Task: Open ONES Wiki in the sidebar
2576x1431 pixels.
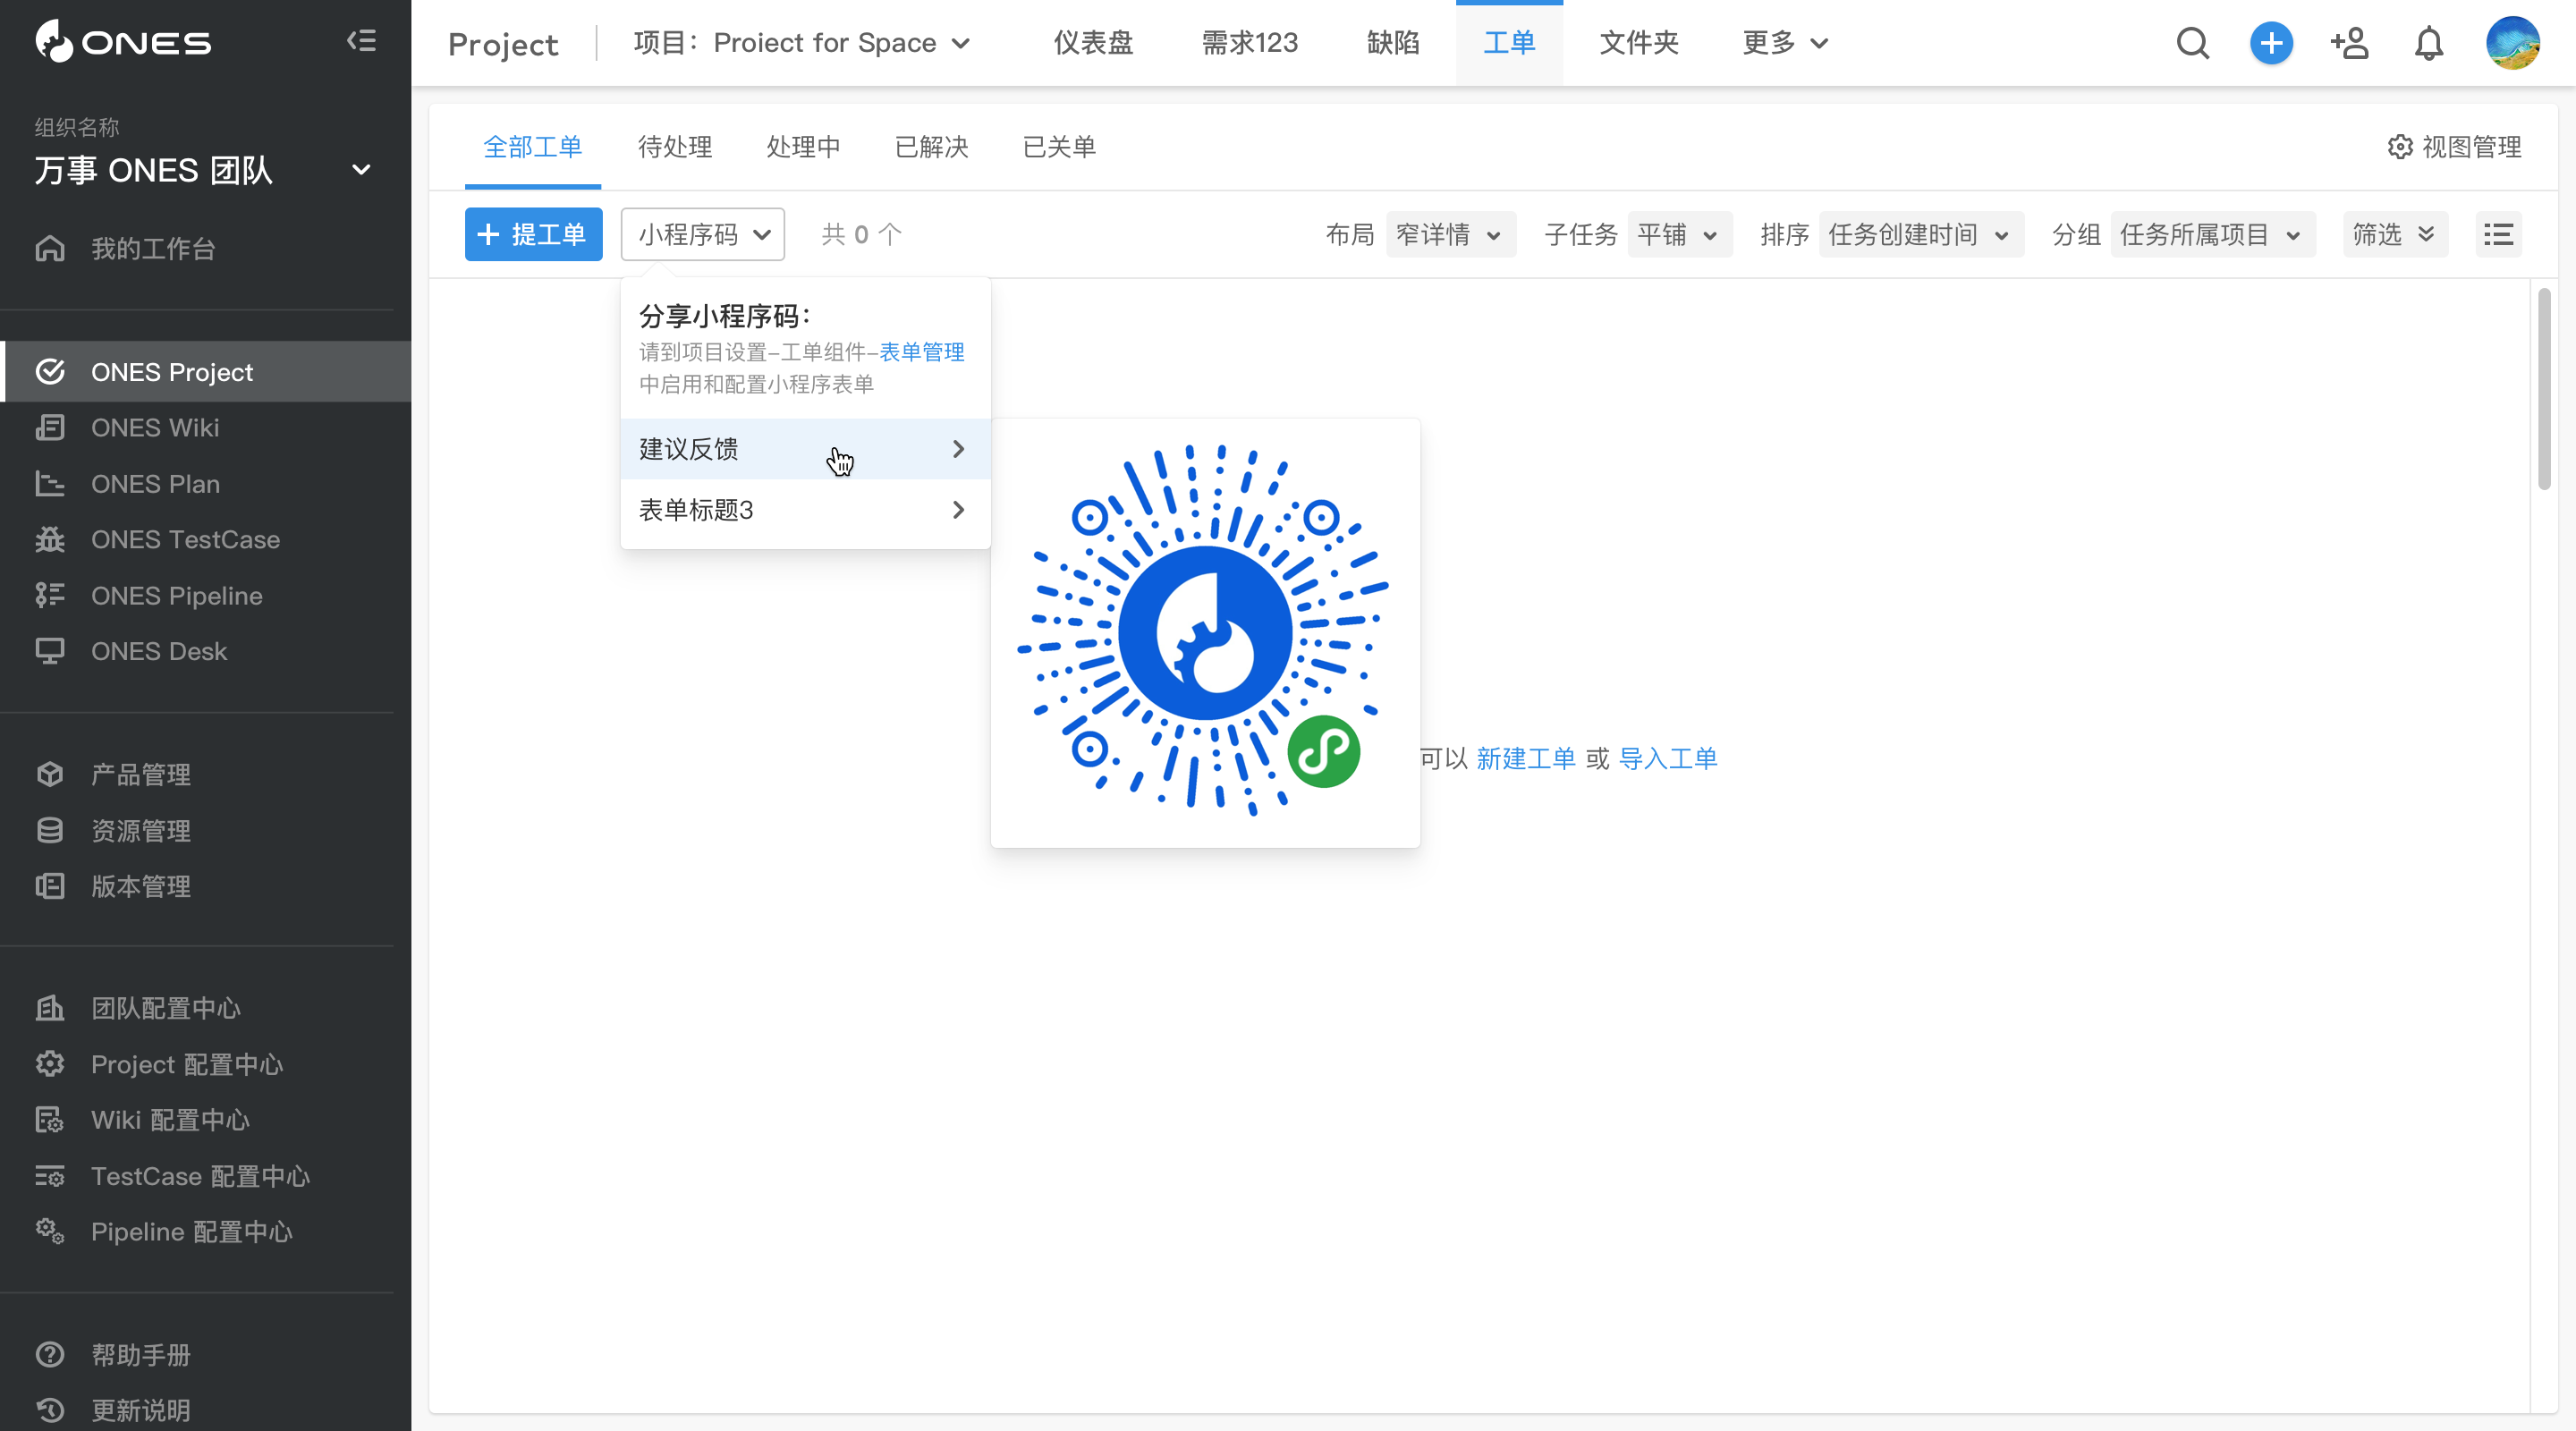Action: (205, 428)
